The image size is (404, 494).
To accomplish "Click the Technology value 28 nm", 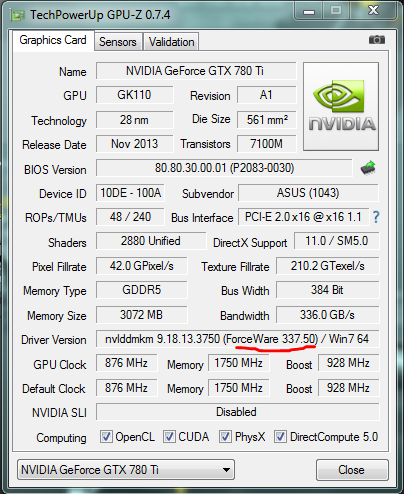I will [135, 120].
